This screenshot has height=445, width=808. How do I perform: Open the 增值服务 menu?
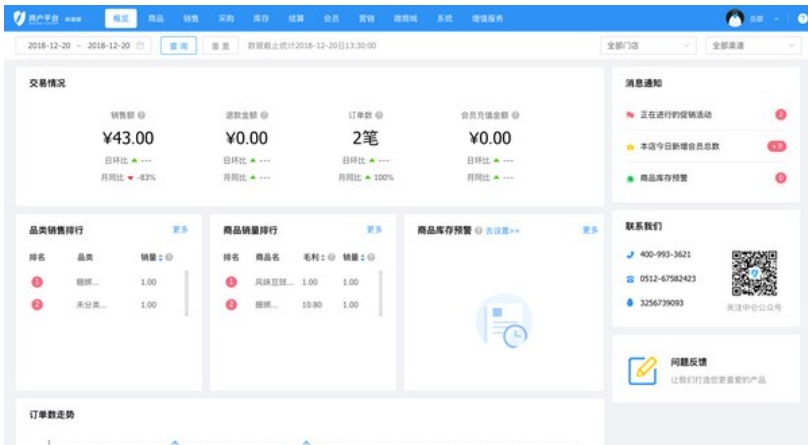point(487,18)
